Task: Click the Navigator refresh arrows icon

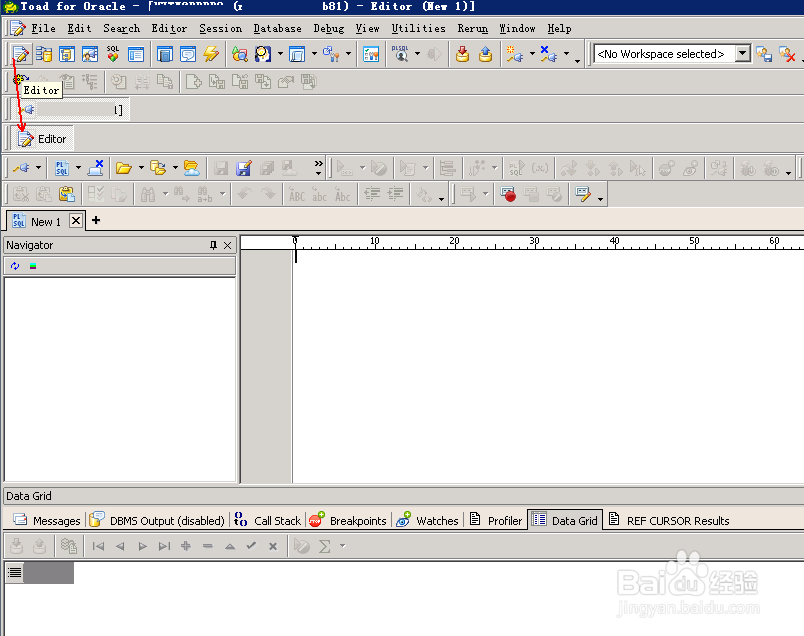Action: tap(15, 266)
